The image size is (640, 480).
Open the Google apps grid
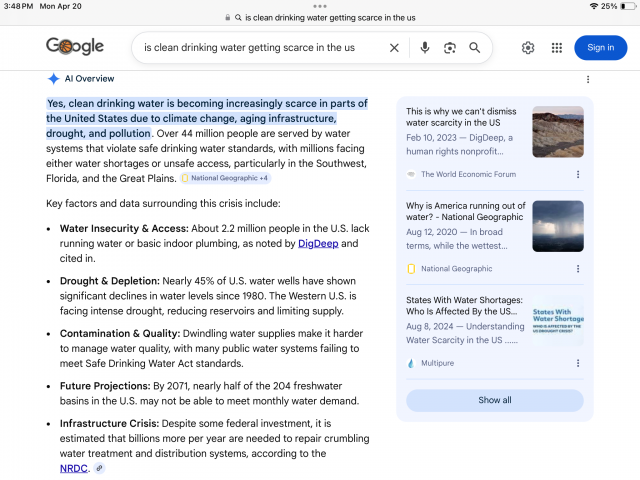[x=557, y=48]
